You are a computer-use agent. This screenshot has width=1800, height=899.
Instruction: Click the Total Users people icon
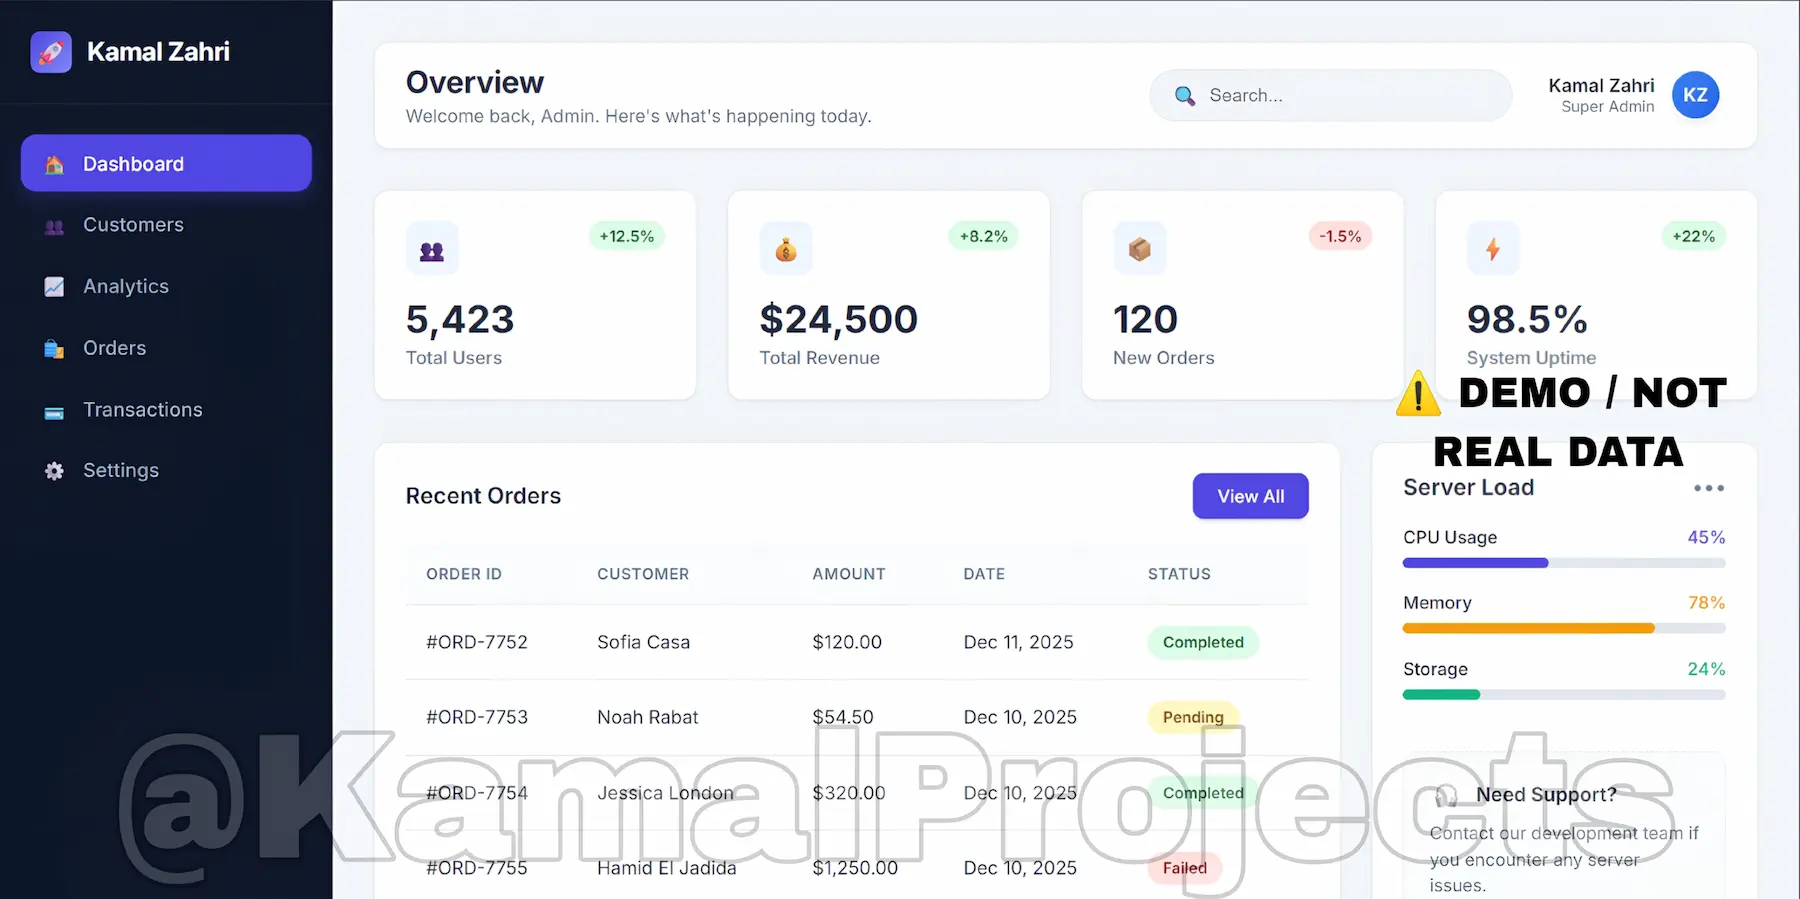[x=432, y=250]
